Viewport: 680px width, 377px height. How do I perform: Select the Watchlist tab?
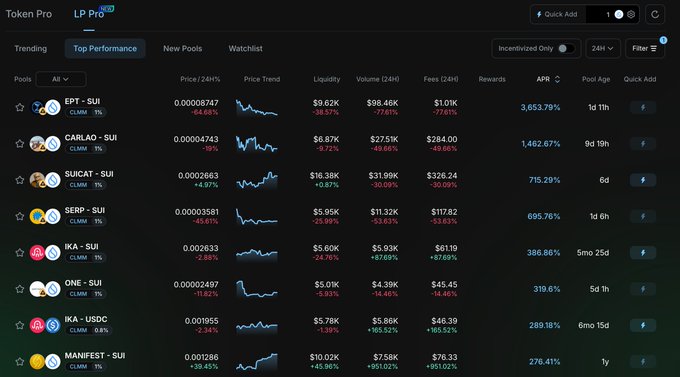245,49
